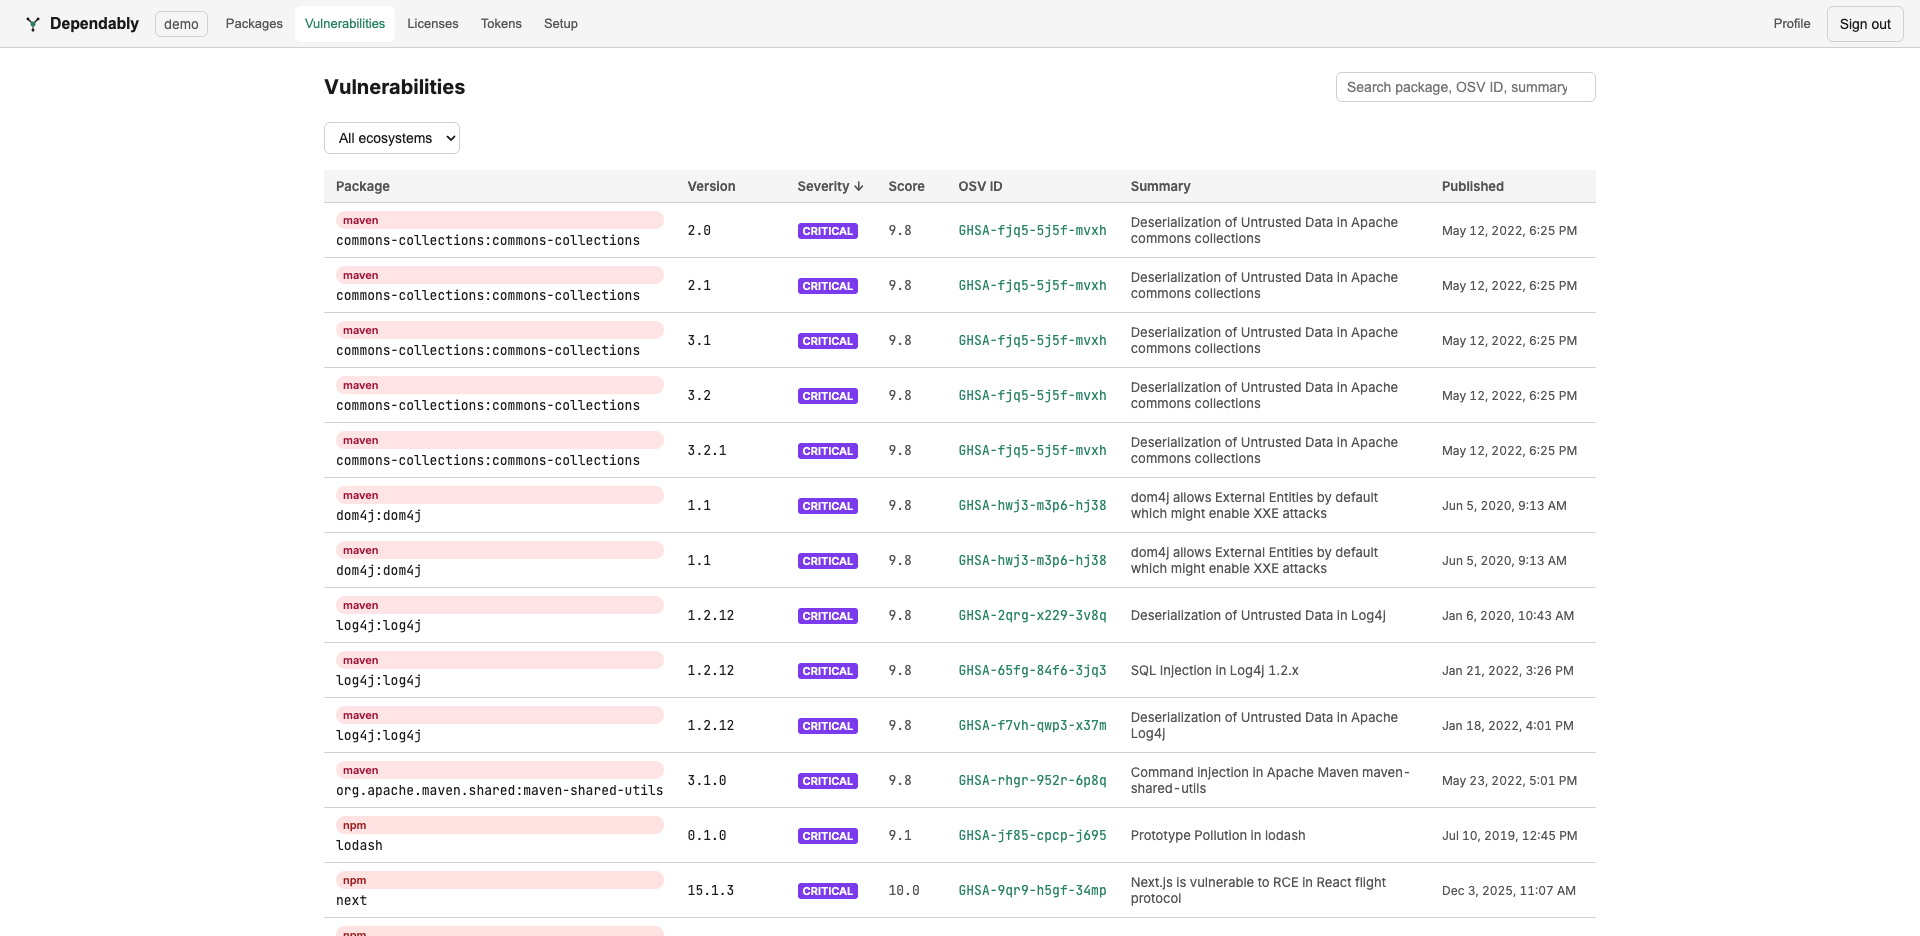Click the Jul 10, 2019 published date
Image resolution: width=1920 pixels, height=936 pixels.
1509,836
